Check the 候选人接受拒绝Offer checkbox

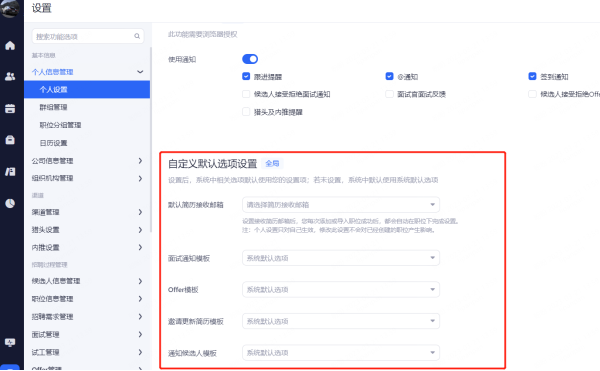[x=532, y=94]
